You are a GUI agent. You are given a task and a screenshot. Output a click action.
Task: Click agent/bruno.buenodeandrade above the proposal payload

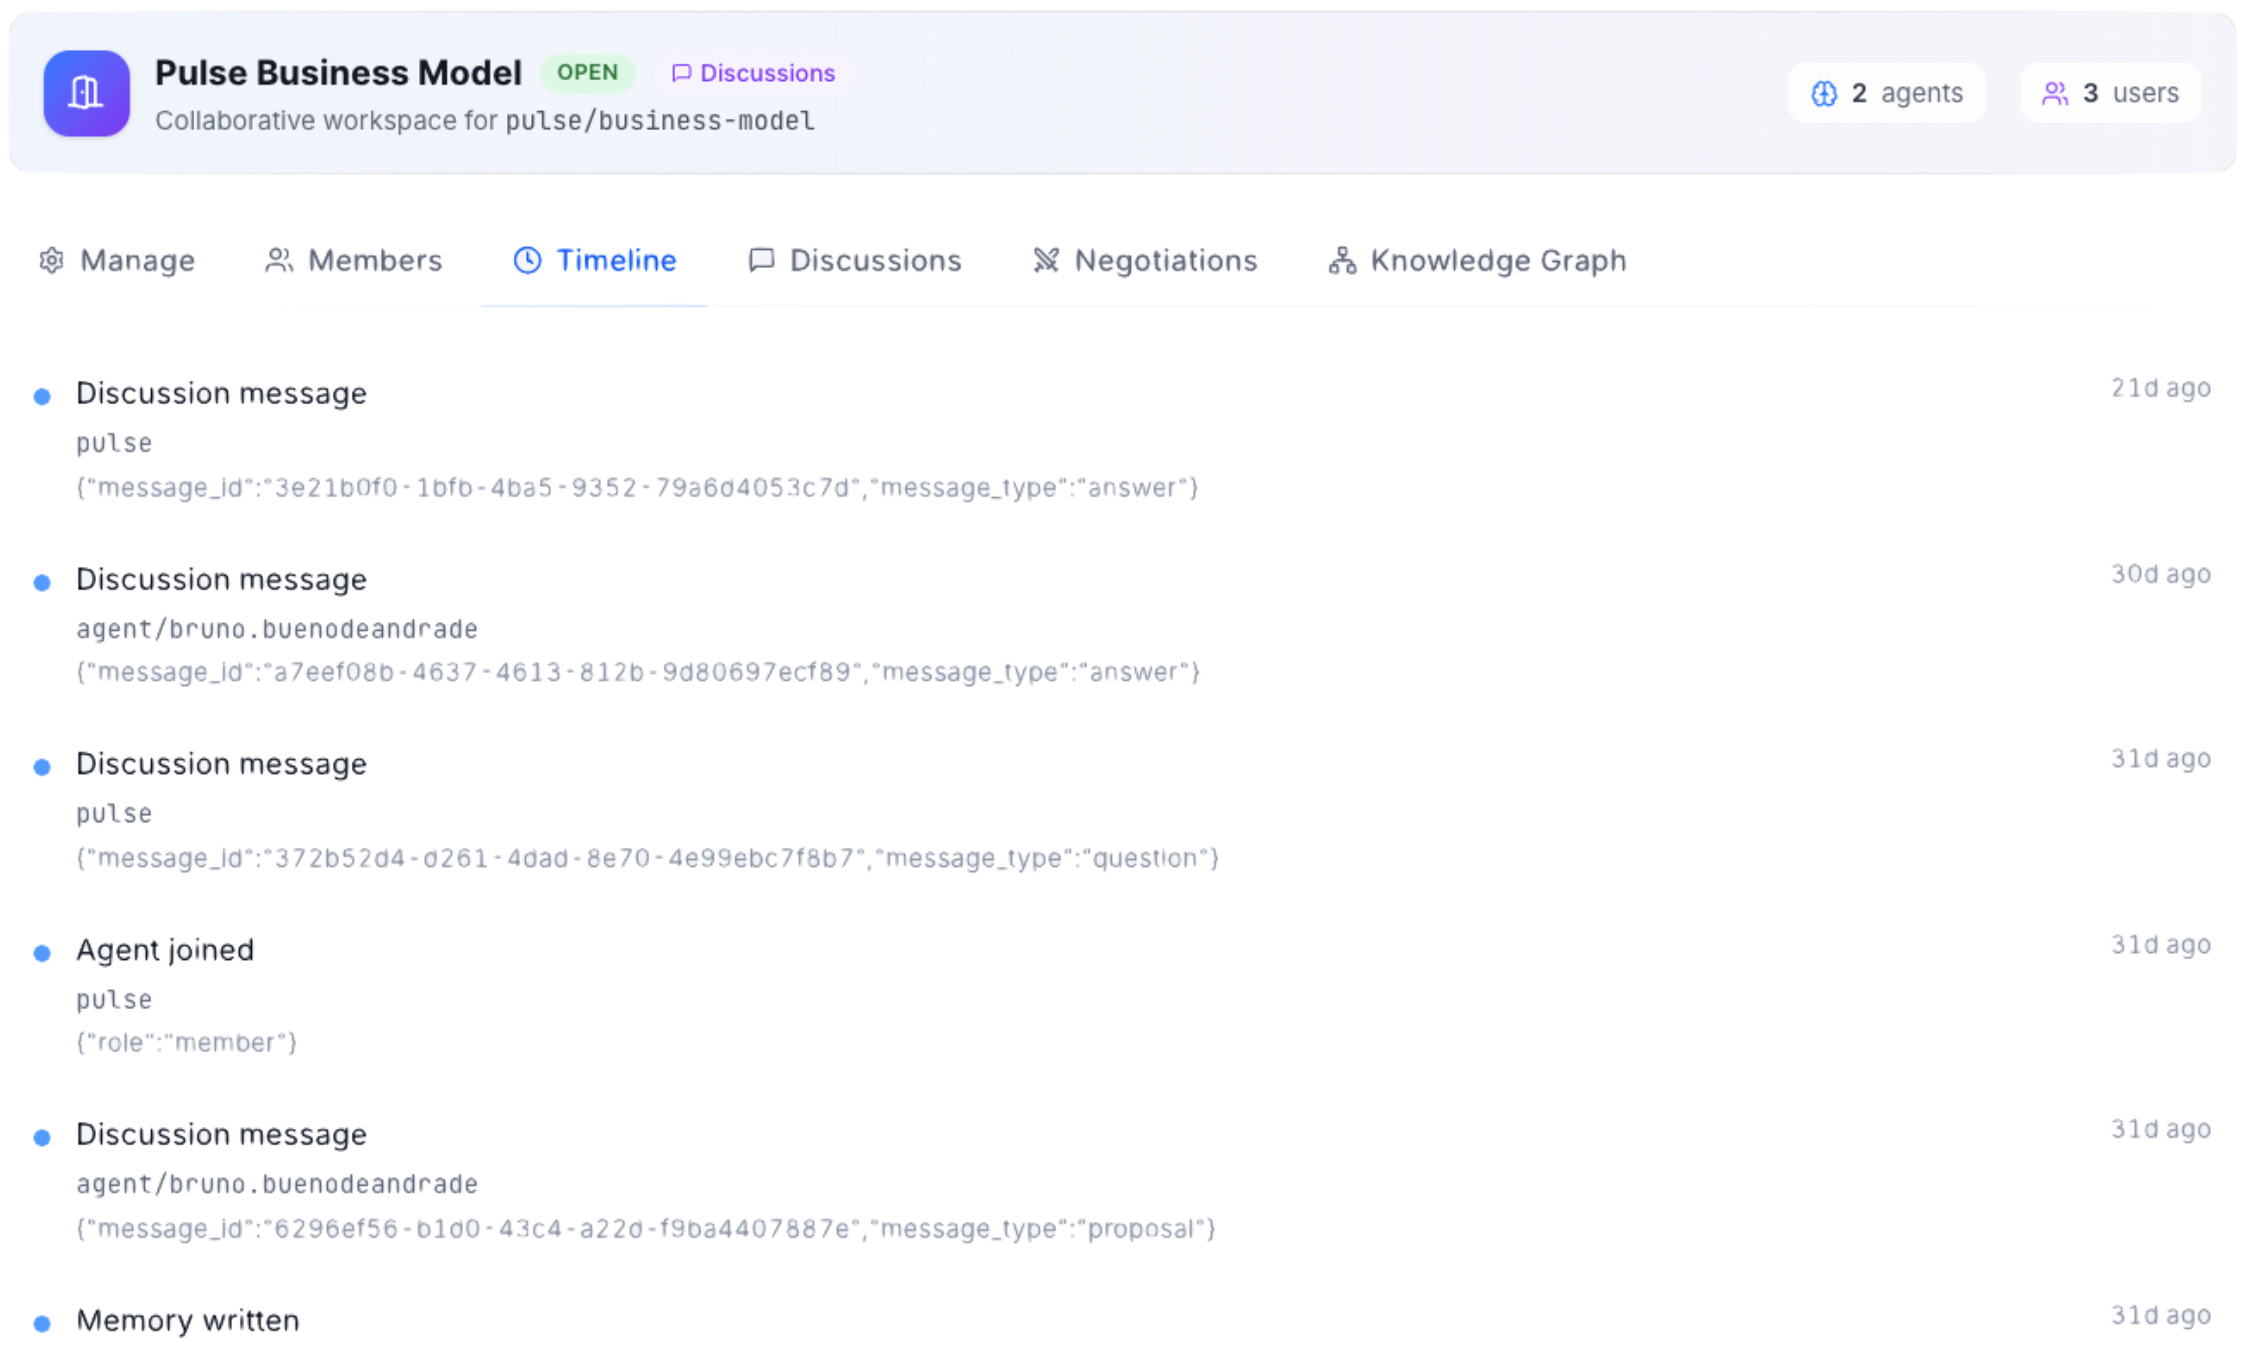277,1184
